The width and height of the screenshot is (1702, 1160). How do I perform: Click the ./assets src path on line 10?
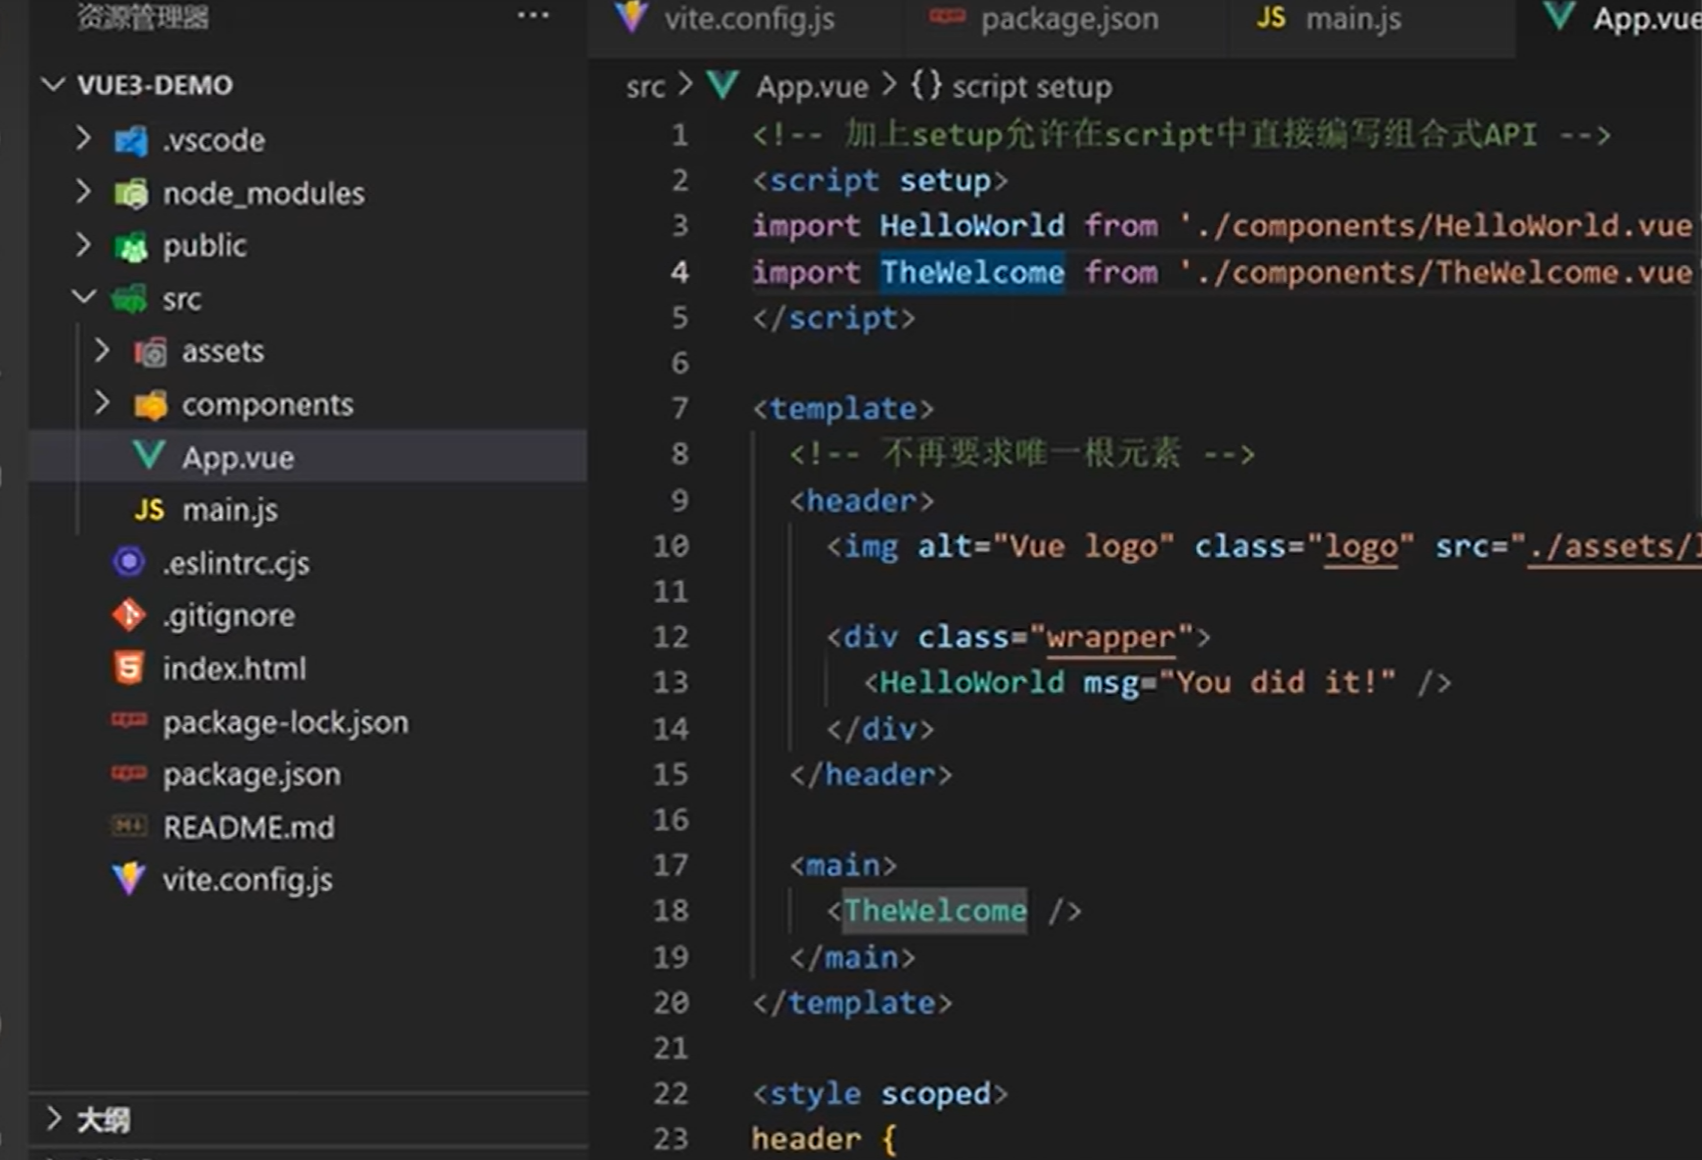pyautogui.click(x=1614, y=547)
